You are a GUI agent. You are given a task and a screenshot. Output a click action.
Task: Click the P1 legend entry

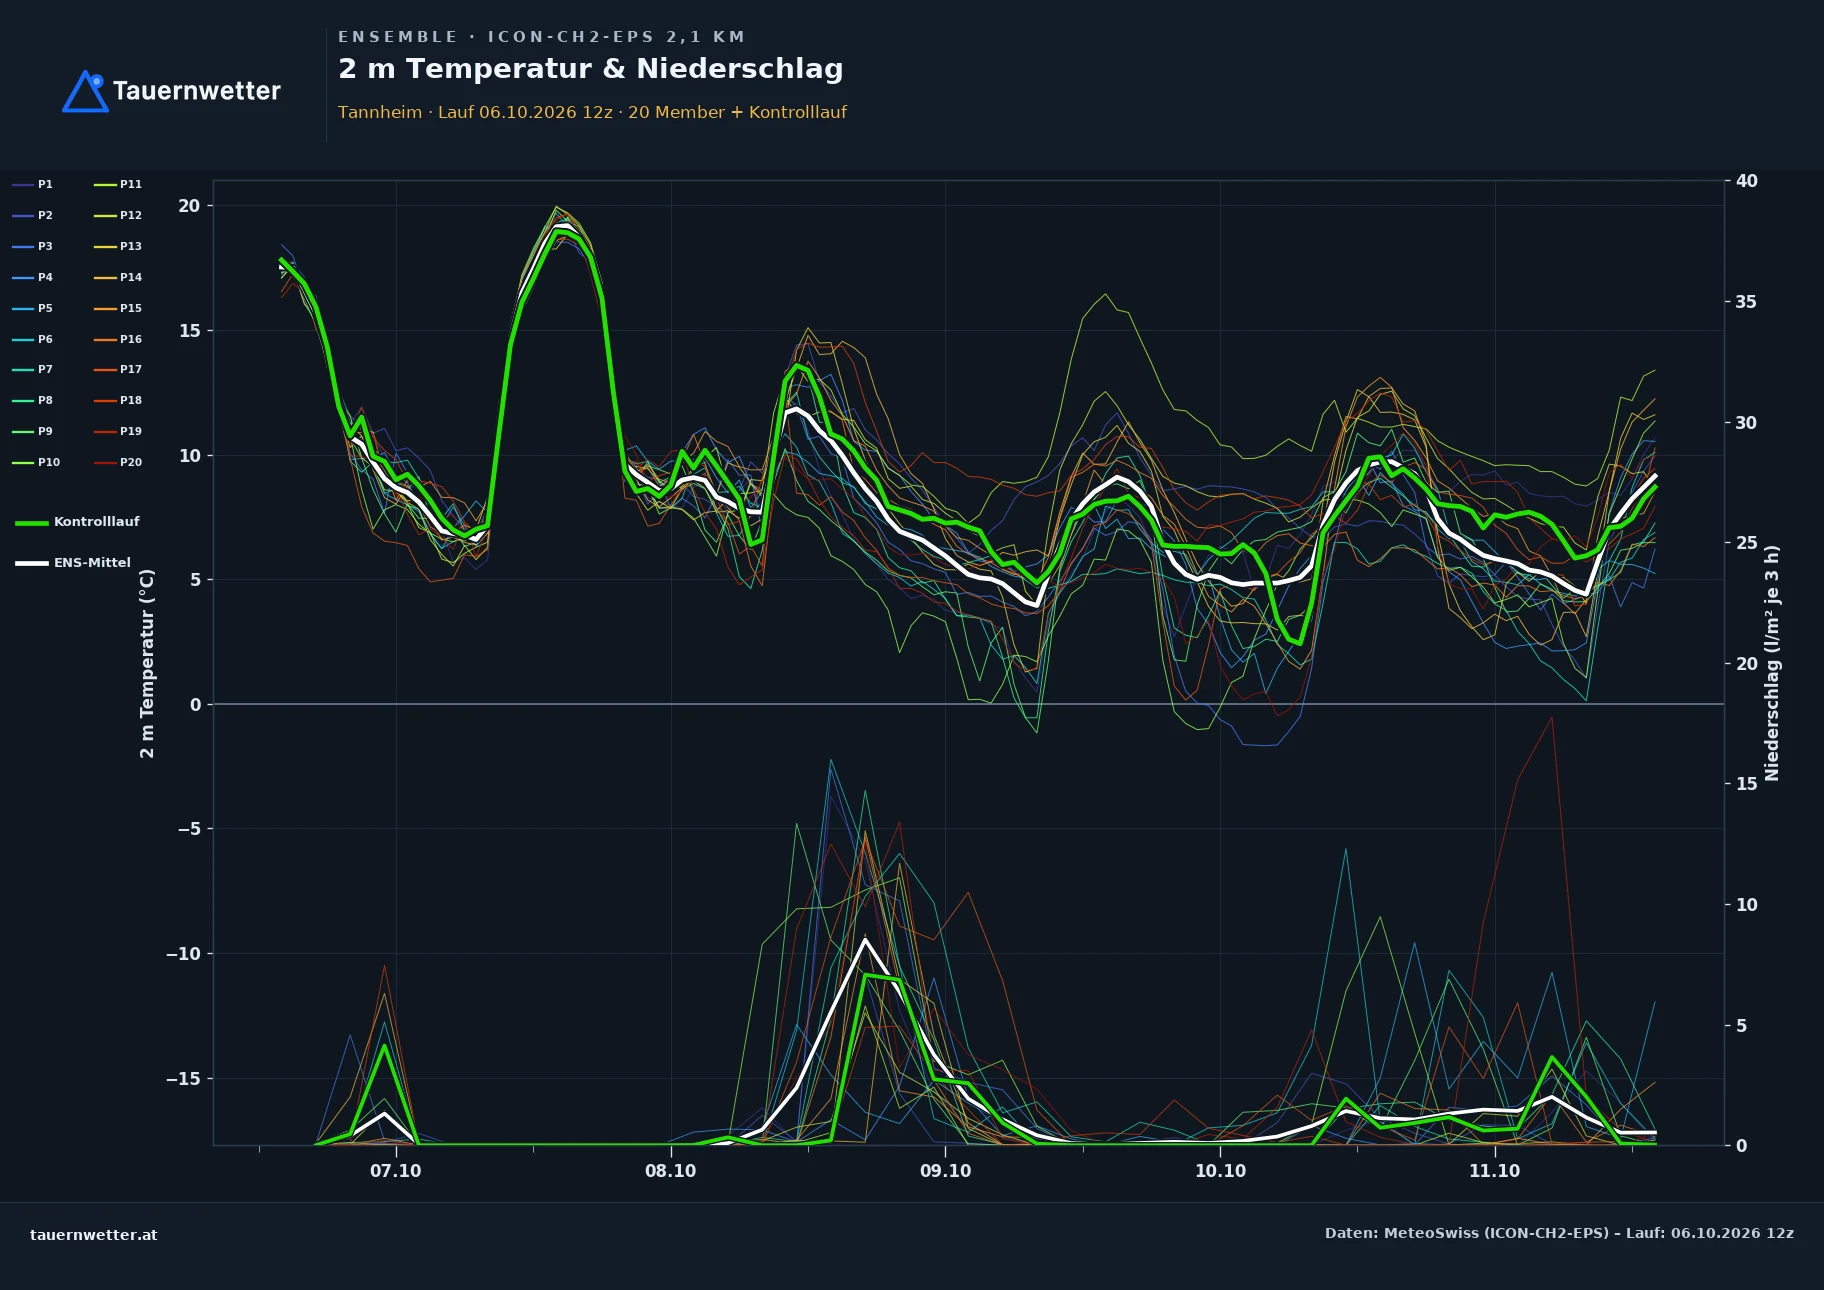(32, 184)
